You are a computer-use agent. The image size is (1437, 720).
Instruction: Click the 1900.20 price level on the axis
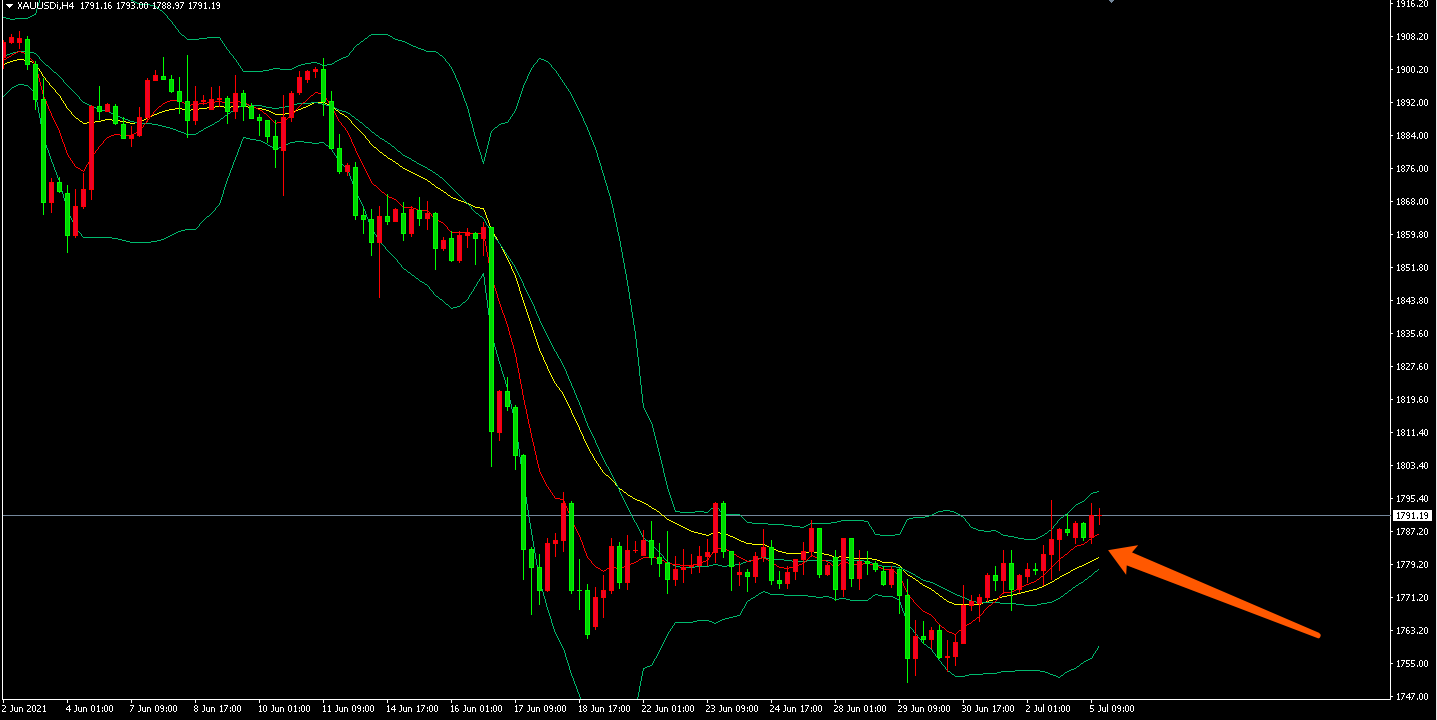(1413, 70)
